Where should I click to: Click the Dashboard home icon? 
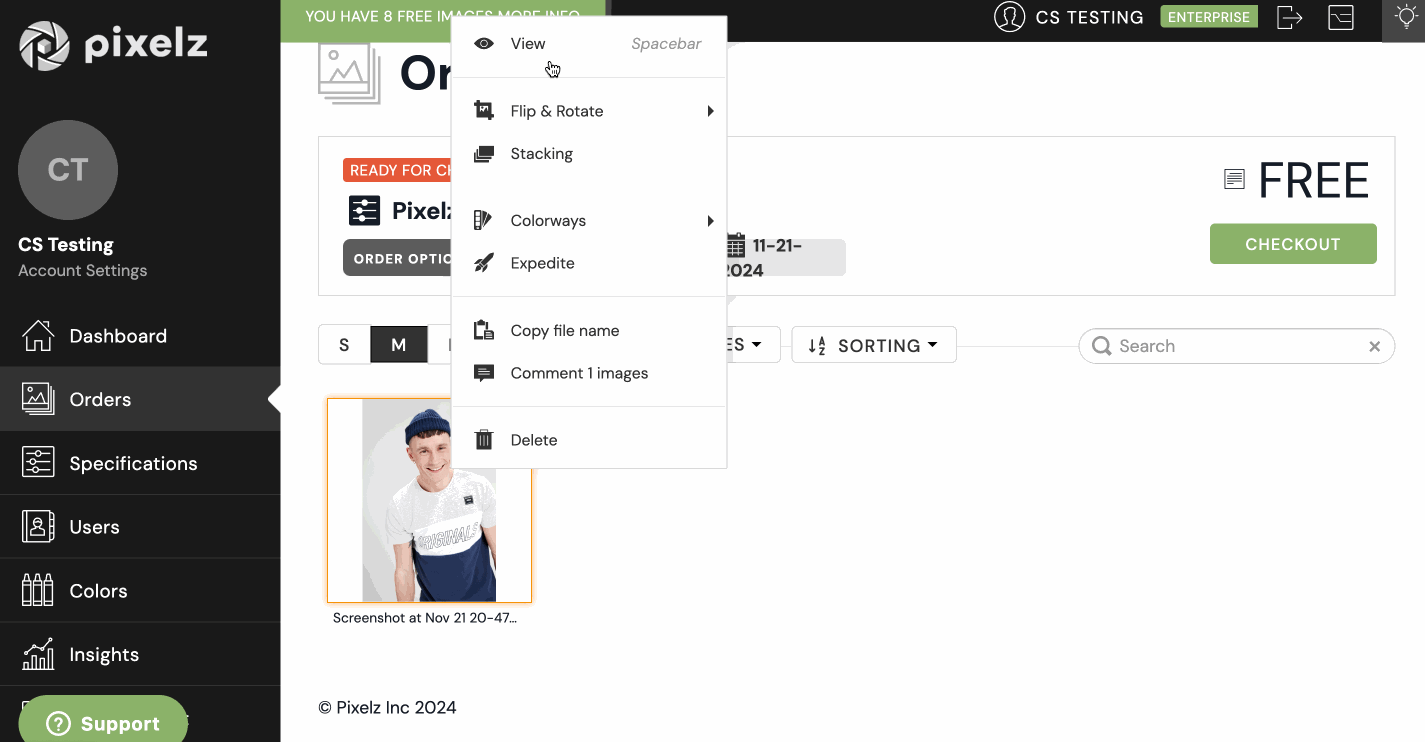click(x=37, y=335)
